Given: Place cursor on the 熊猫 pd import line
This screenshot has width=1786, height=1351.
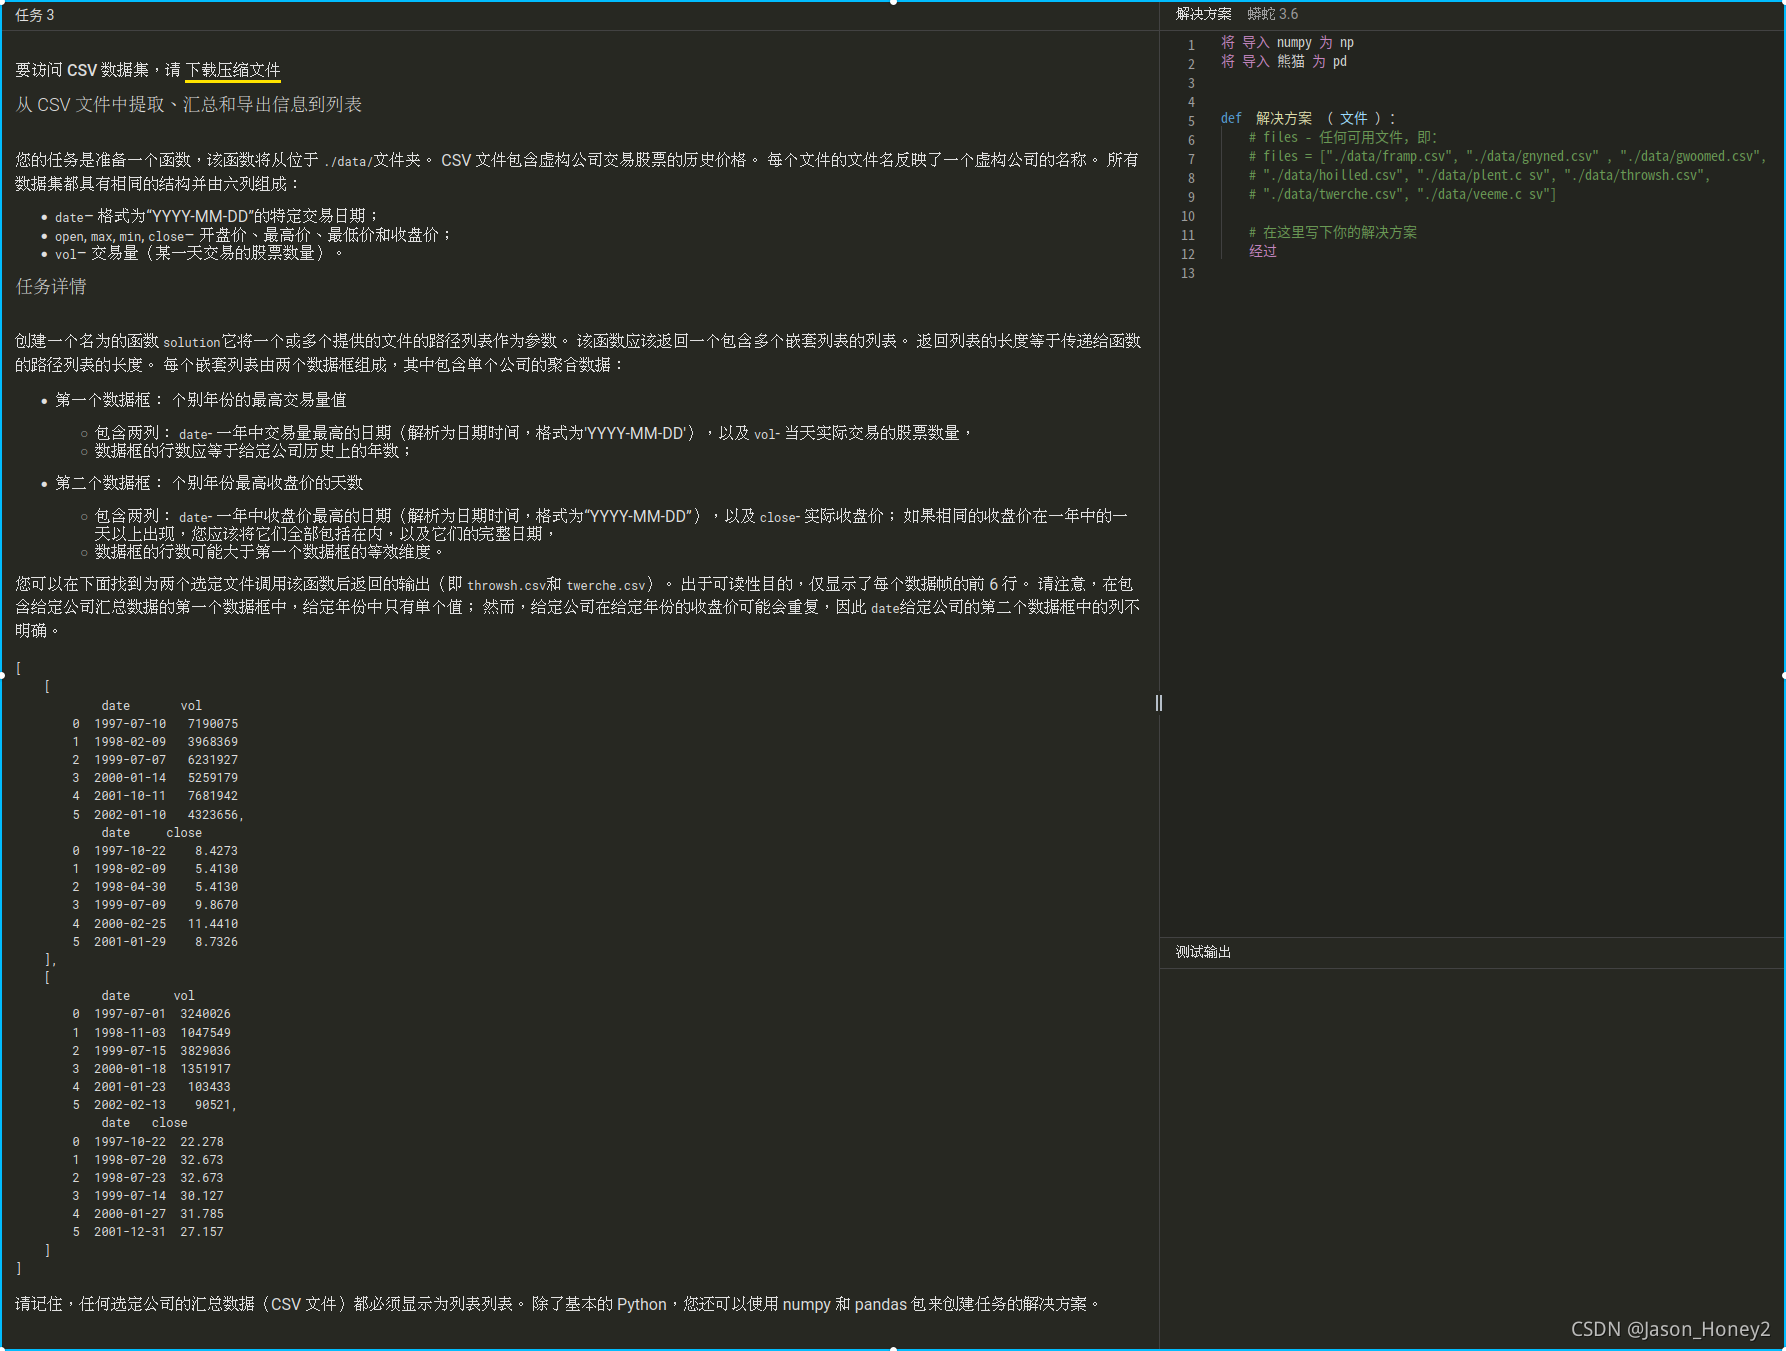Looking at the screenshot, I should point(1283,62).
